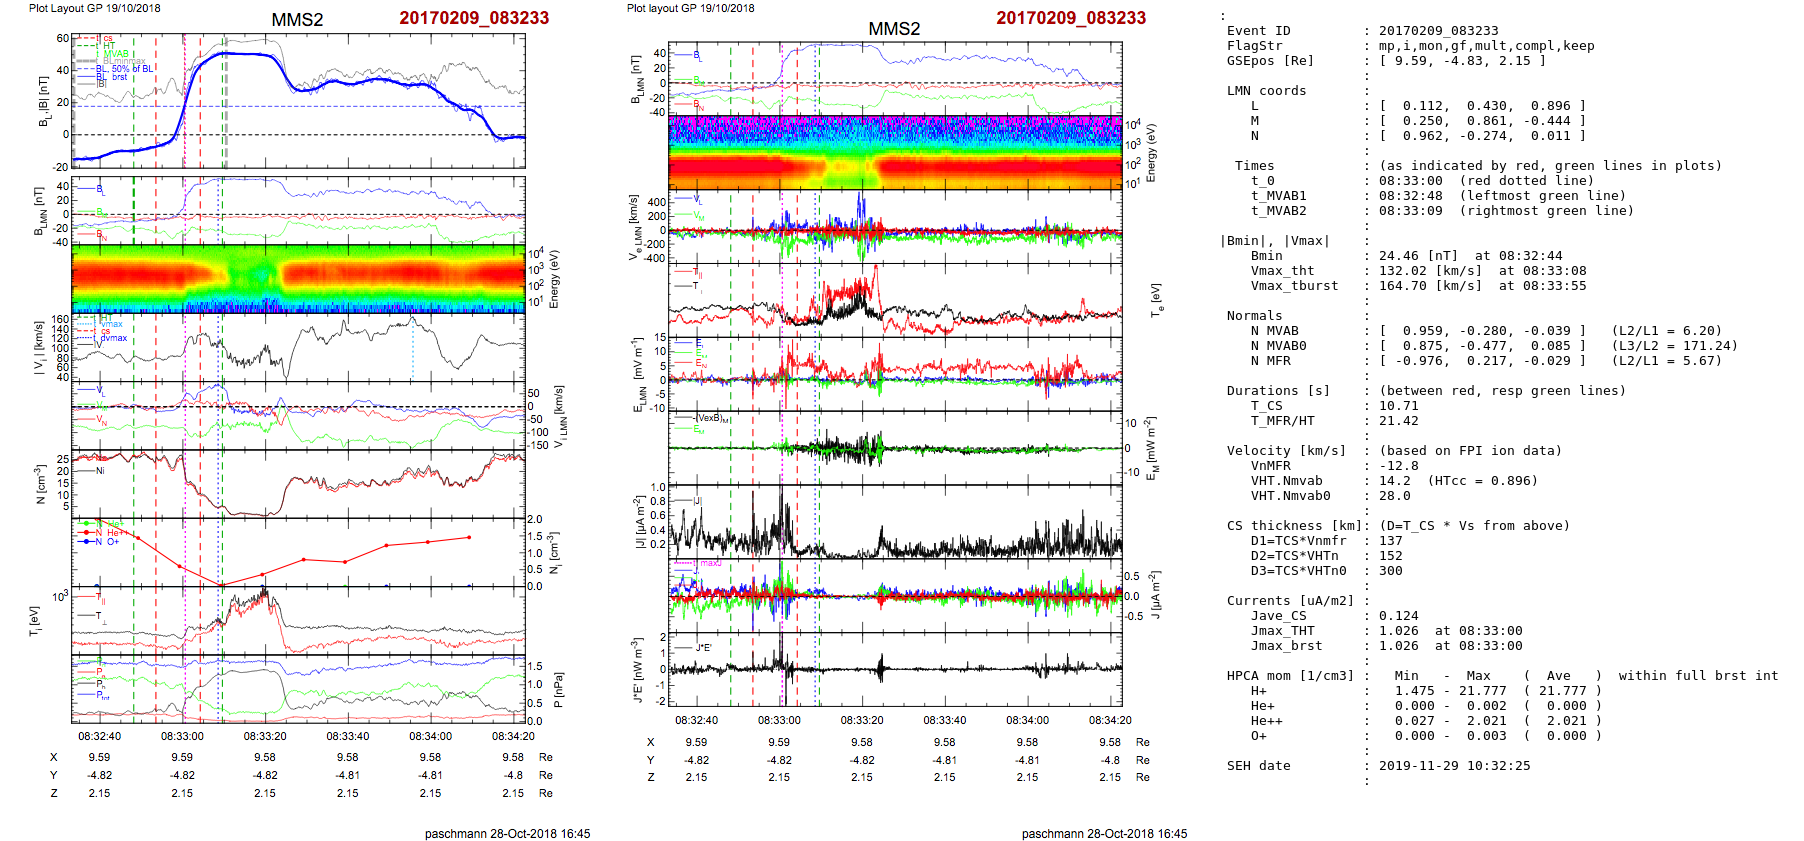Image resolution: width=1804 pixels, height=841 pixels.
Task: Click the 08:34:20 time tick under right plot
Action: [1109, 720]
